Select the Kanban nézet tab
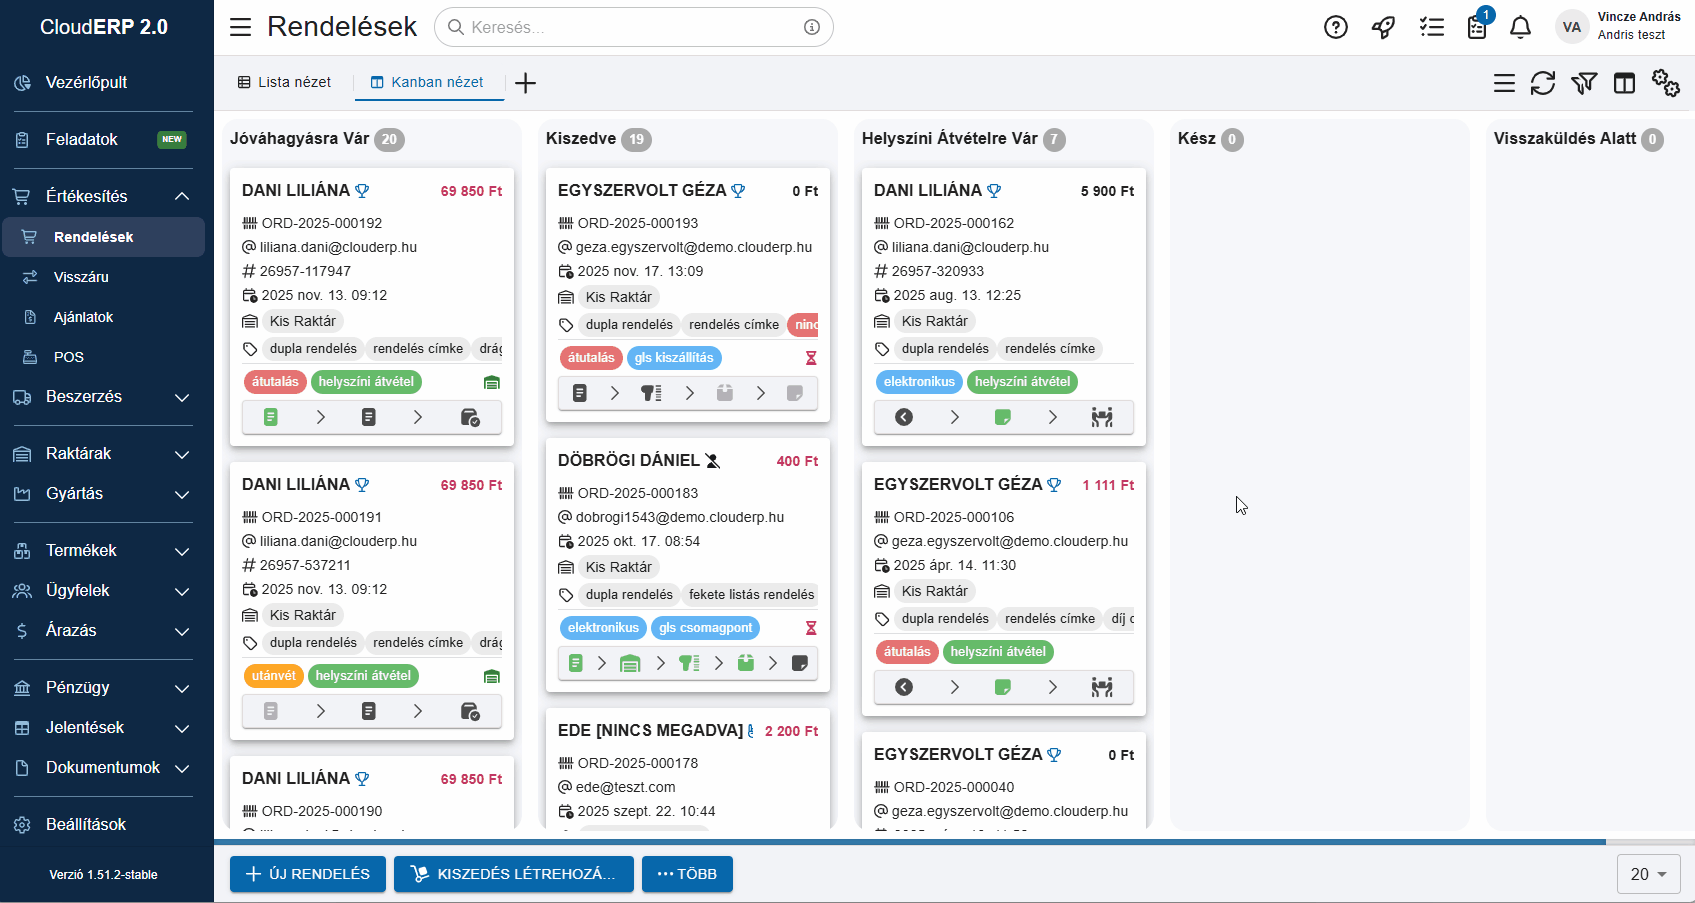The height and width of the screenshot is (903, 1695). [x=429, y=81]
